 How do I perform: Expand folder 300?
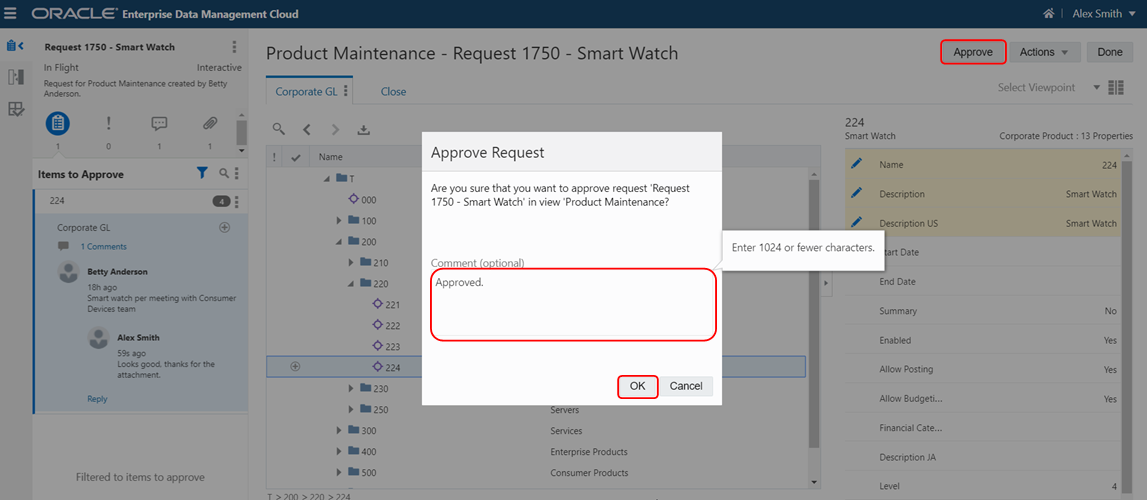339,431
